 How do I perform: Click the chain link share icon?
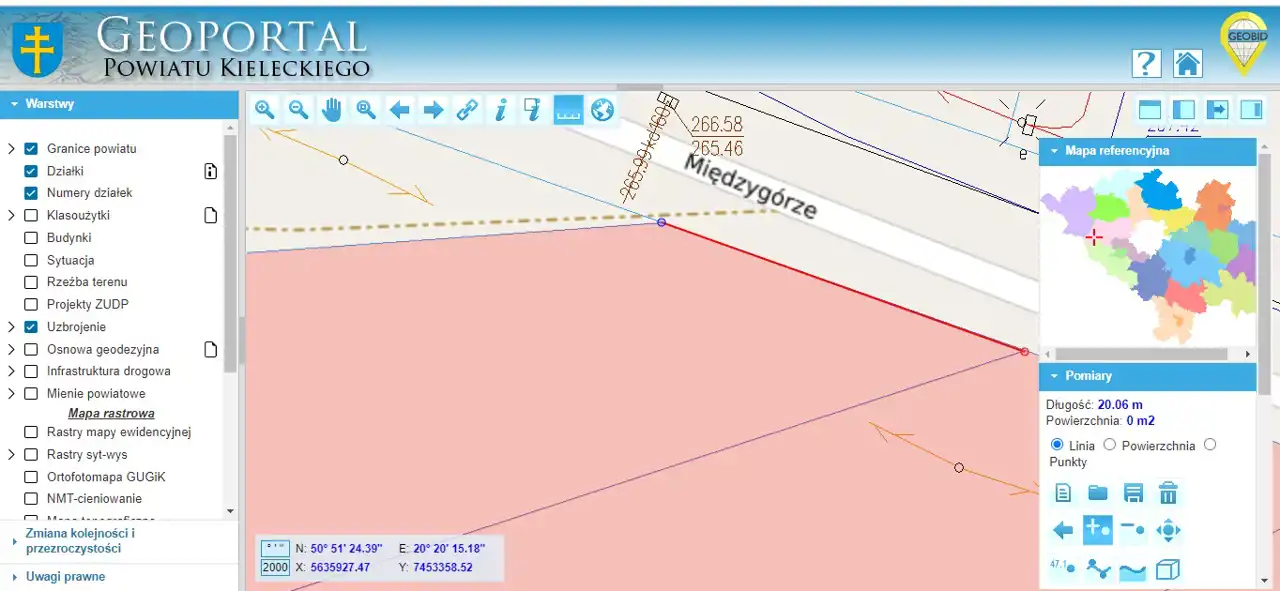pos(467,110)
